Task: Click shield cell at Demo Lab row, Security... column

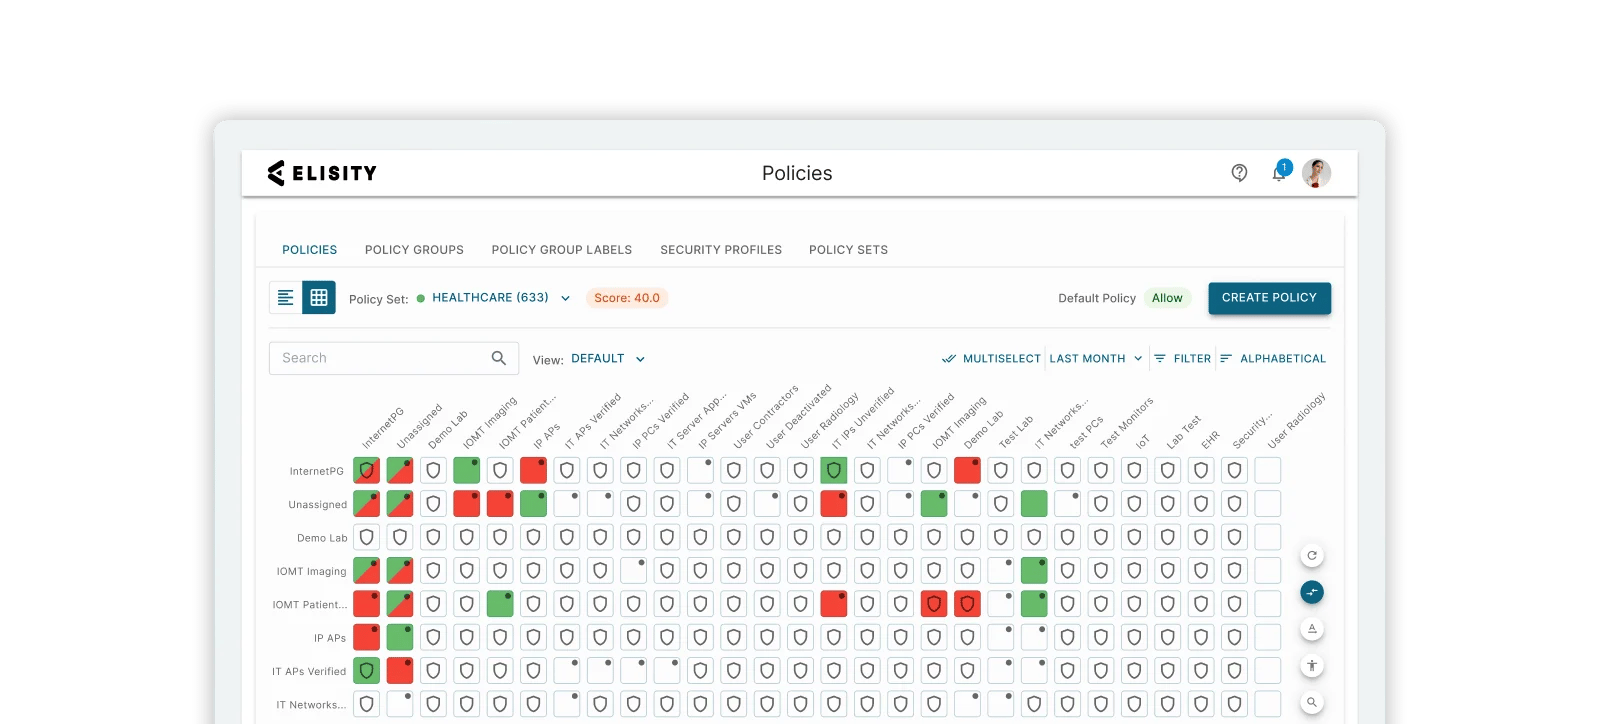Action: point(1234,537)
